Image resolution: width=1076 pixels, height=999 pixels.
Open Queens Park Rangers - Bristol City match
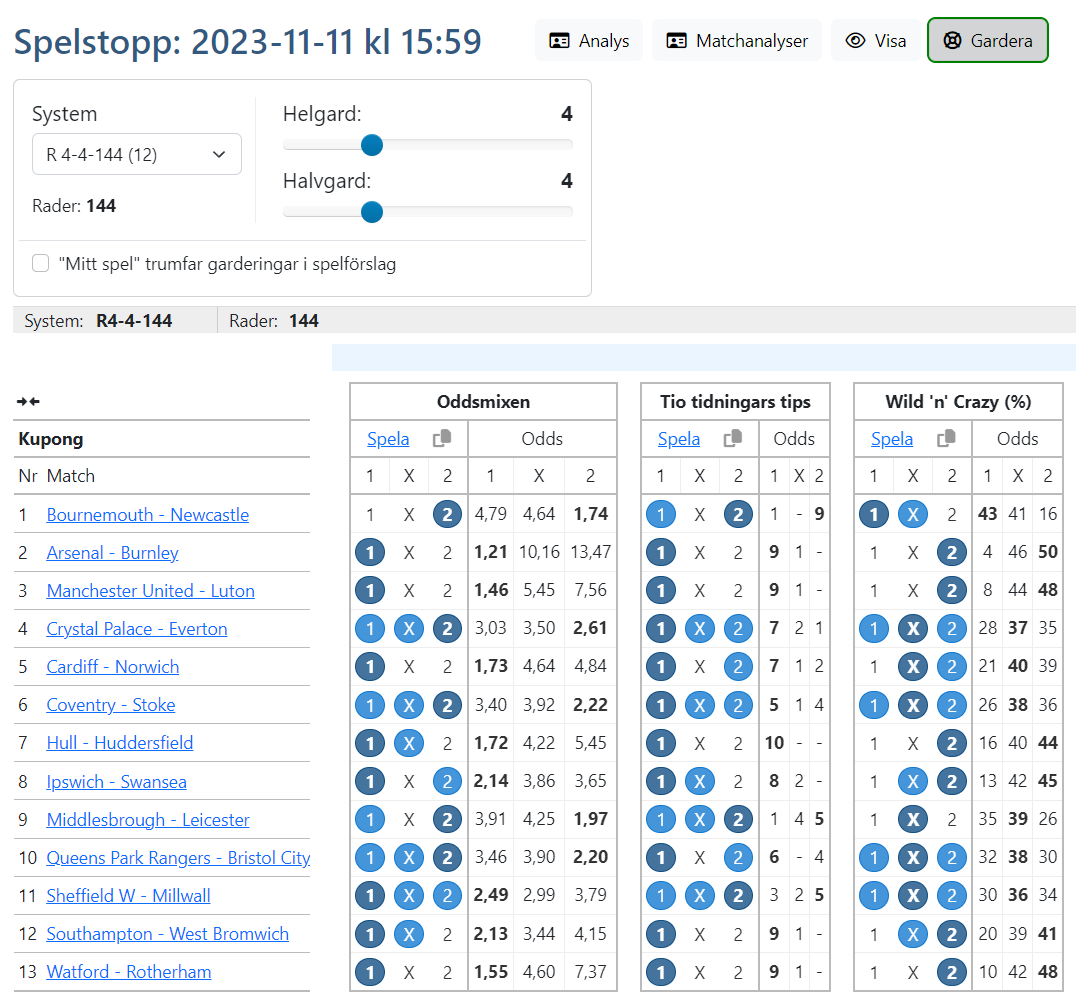[x=178, y=858]
